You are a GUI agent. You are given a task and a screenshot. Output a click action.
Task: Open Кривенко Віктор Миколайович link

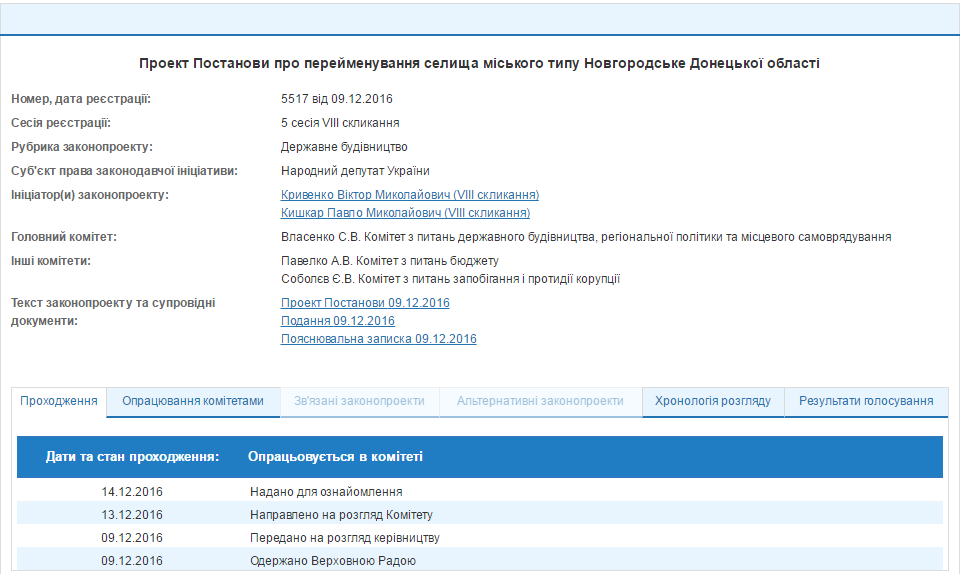[410, 195]
